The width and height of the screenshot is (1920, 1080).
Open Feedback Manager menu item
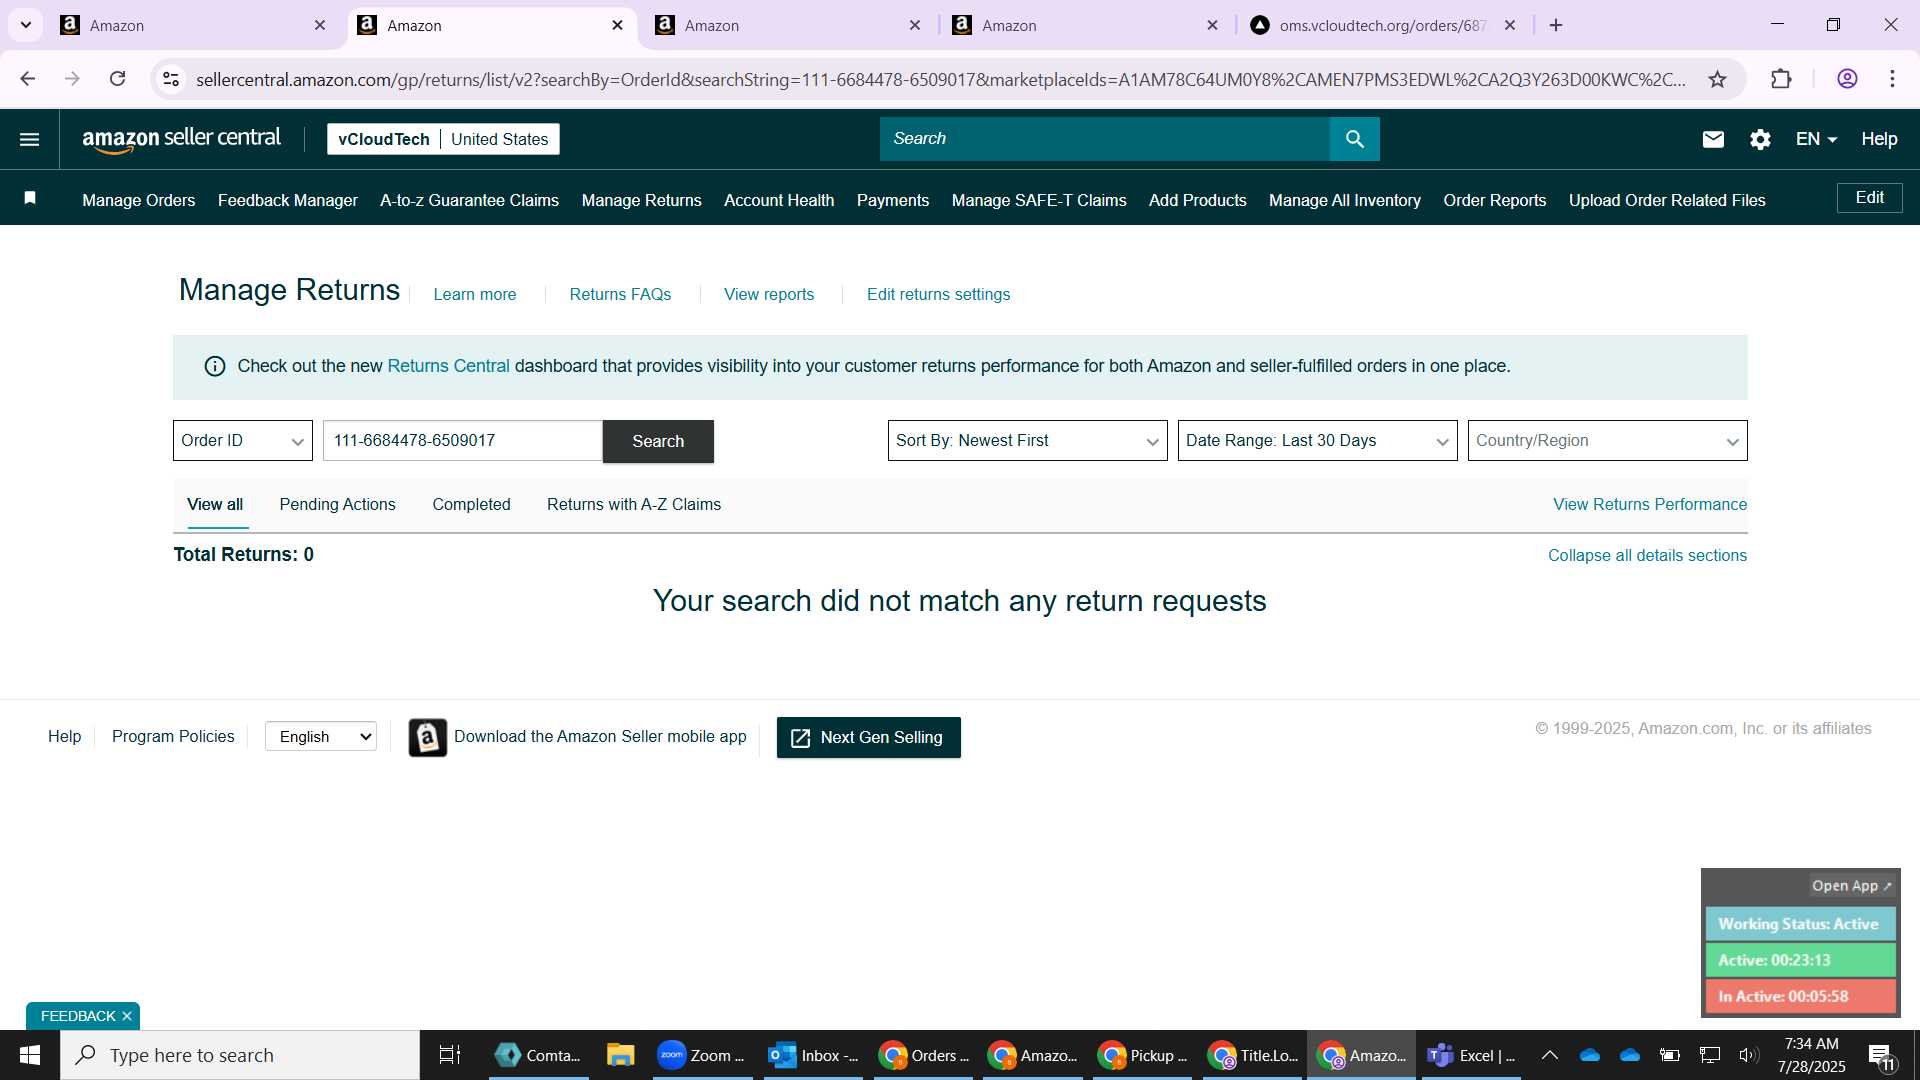(x=288, y=200)
